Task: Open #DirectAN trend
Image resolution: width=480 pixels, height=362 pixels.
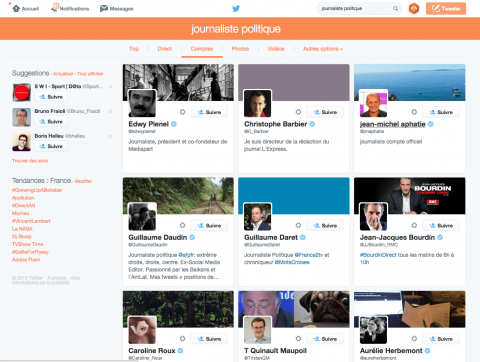Action: coord(23,205)
